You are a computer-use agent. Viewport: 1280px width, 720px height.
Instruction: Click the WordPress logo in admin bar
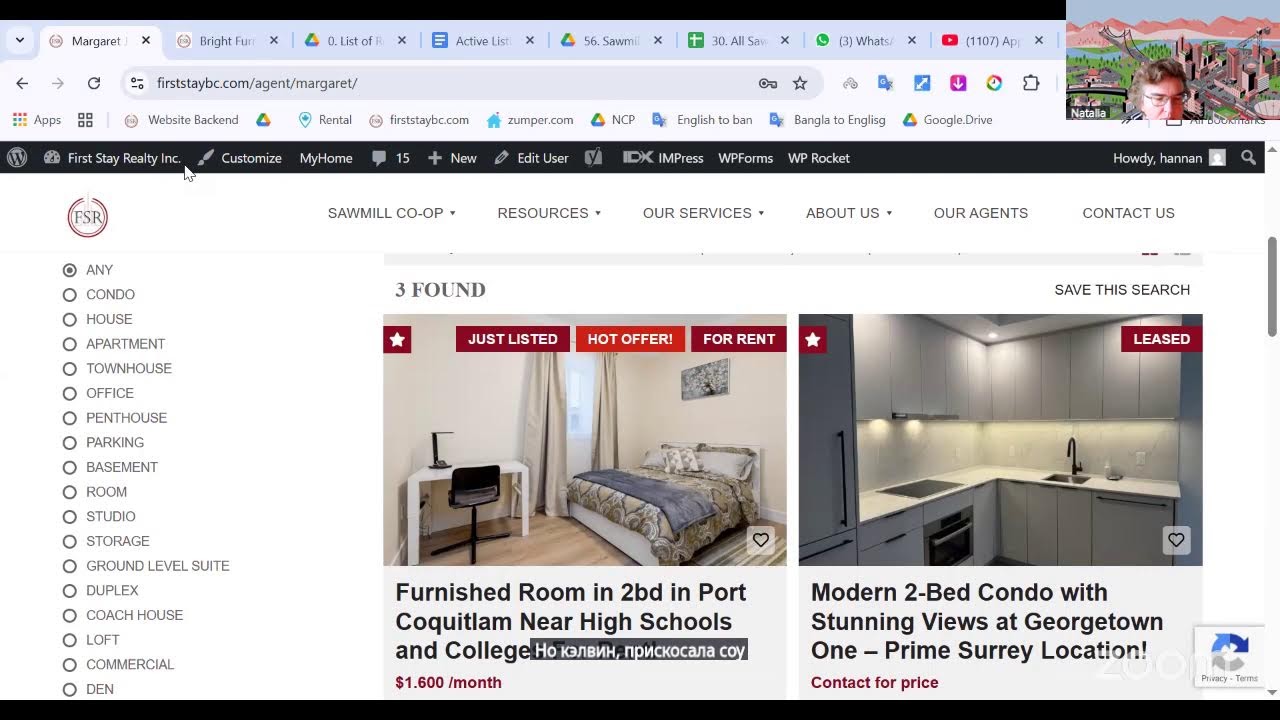(17, 158)
